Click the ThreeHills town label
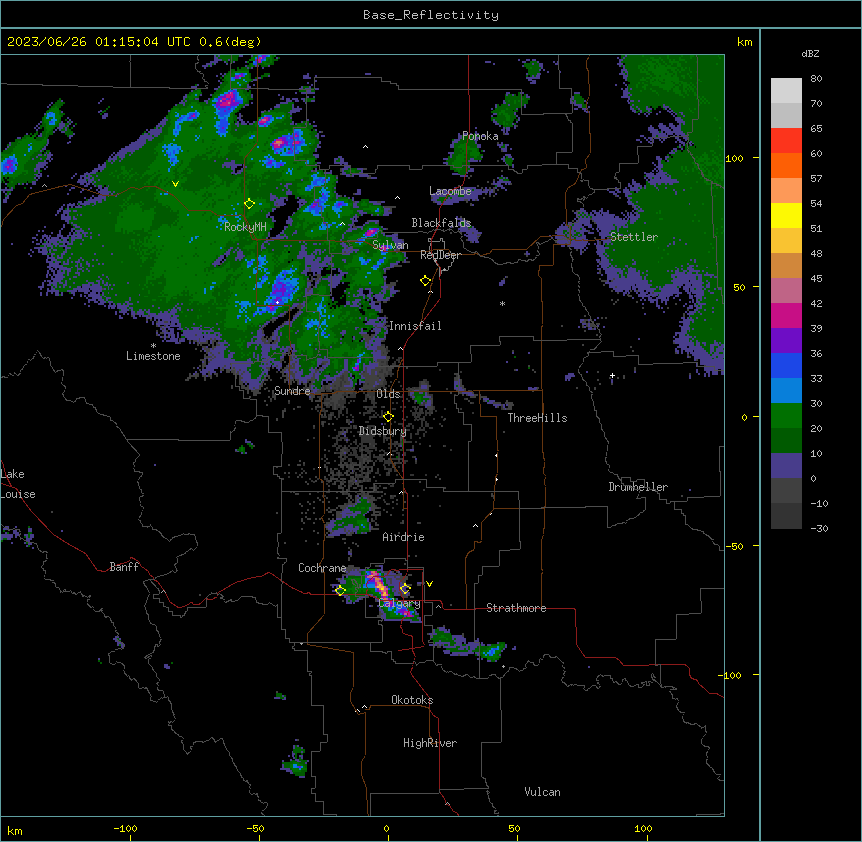 click(537, 418)
